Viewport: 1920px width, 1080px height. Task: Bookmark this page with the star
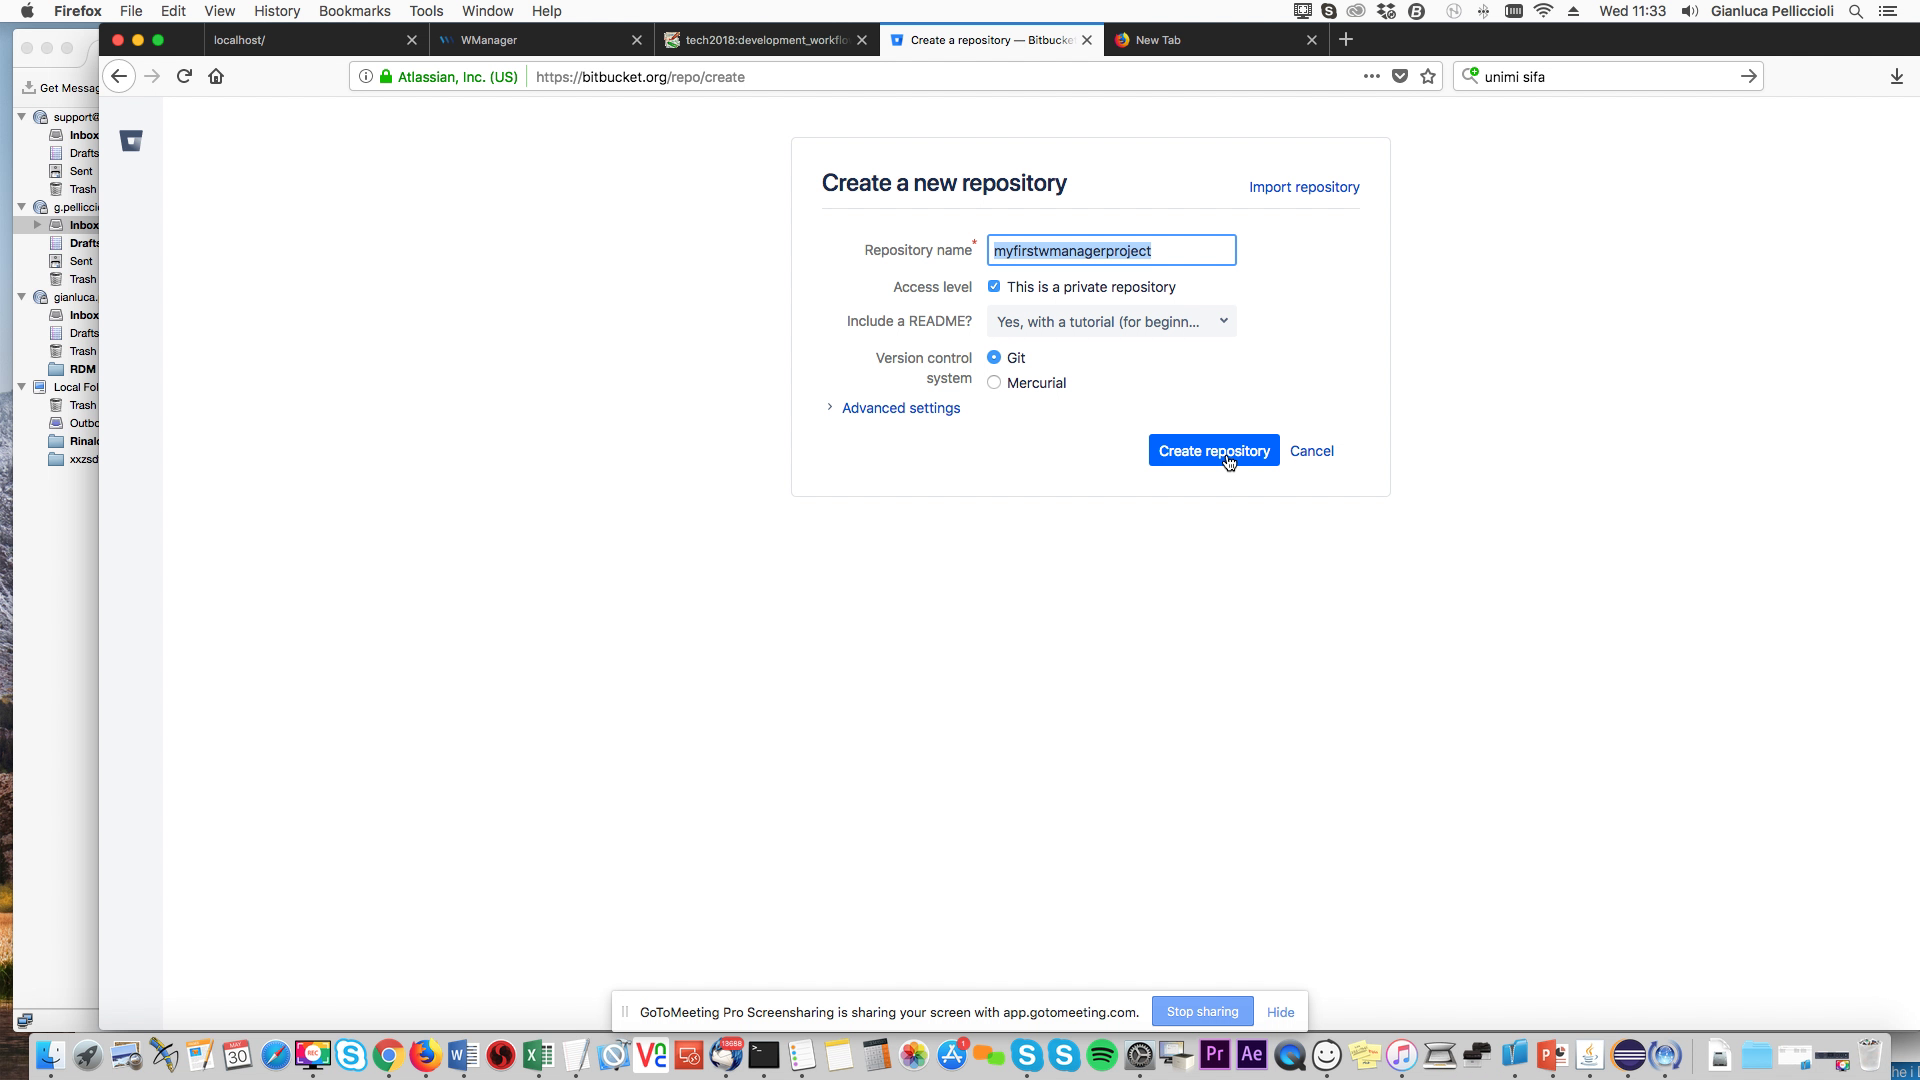tap(1428, 76)
